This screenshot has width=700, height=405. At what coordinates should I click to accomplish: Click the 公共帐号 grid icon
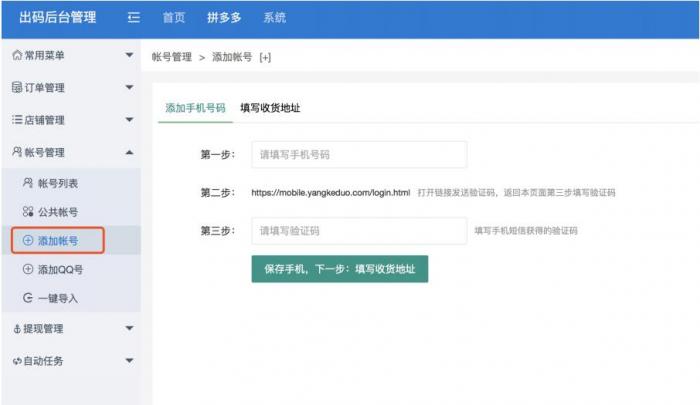(x=27, y=212)
